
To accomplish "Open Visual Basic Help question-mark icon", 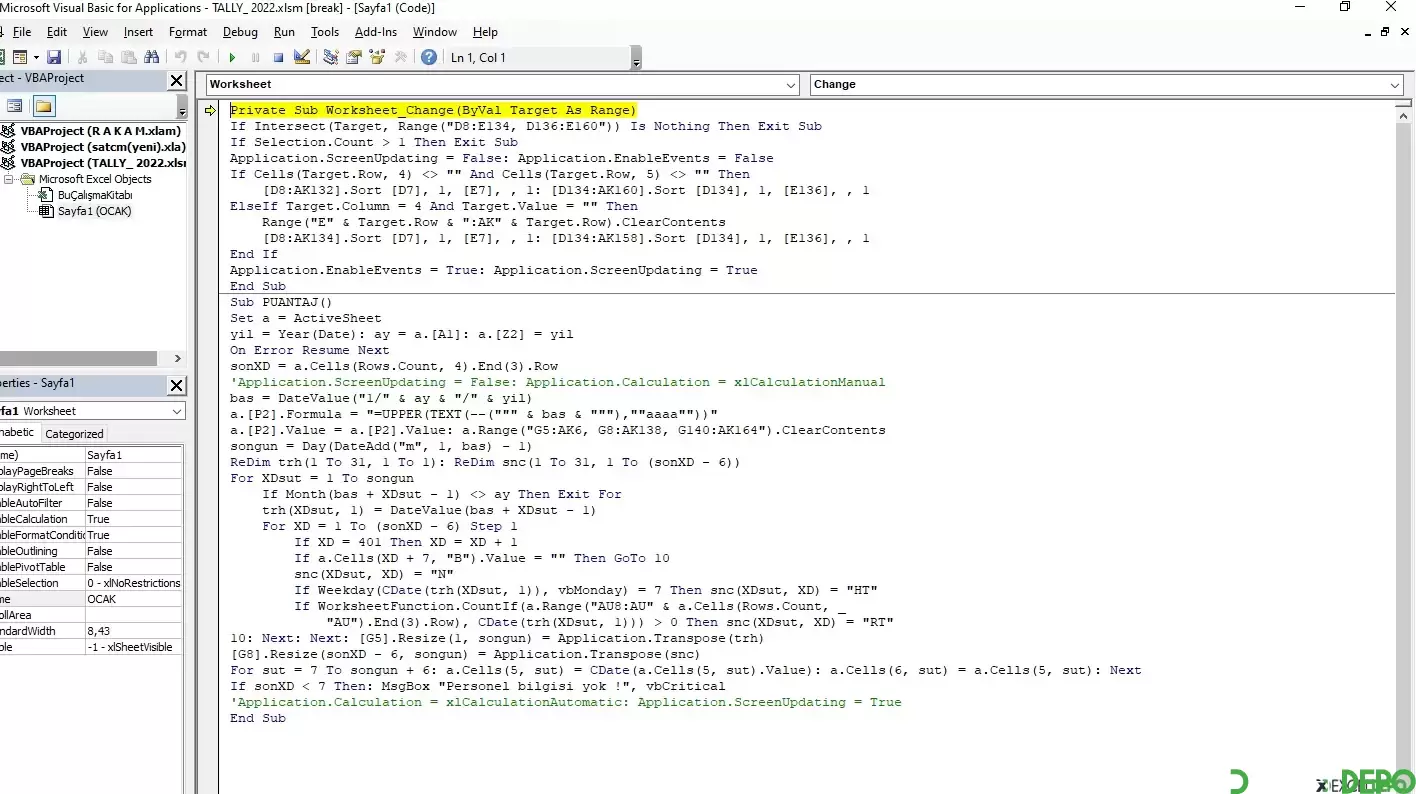I will [x=429, y=58].
